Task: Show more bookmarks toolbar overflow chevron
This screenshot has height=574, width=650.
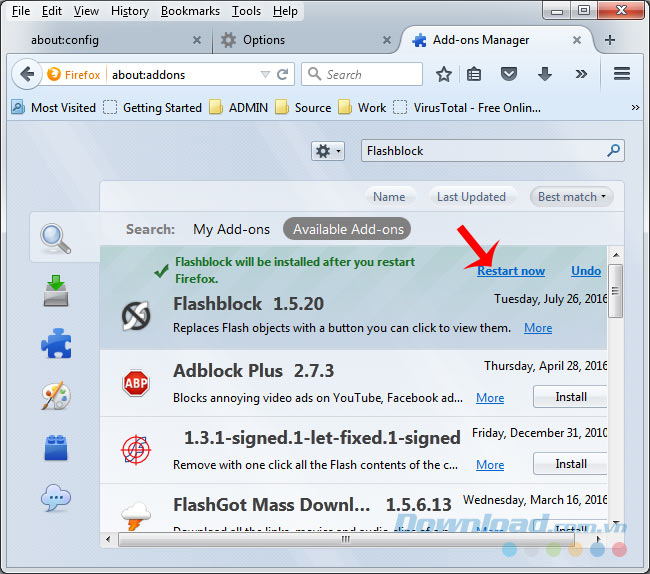Action: point(635,108)
